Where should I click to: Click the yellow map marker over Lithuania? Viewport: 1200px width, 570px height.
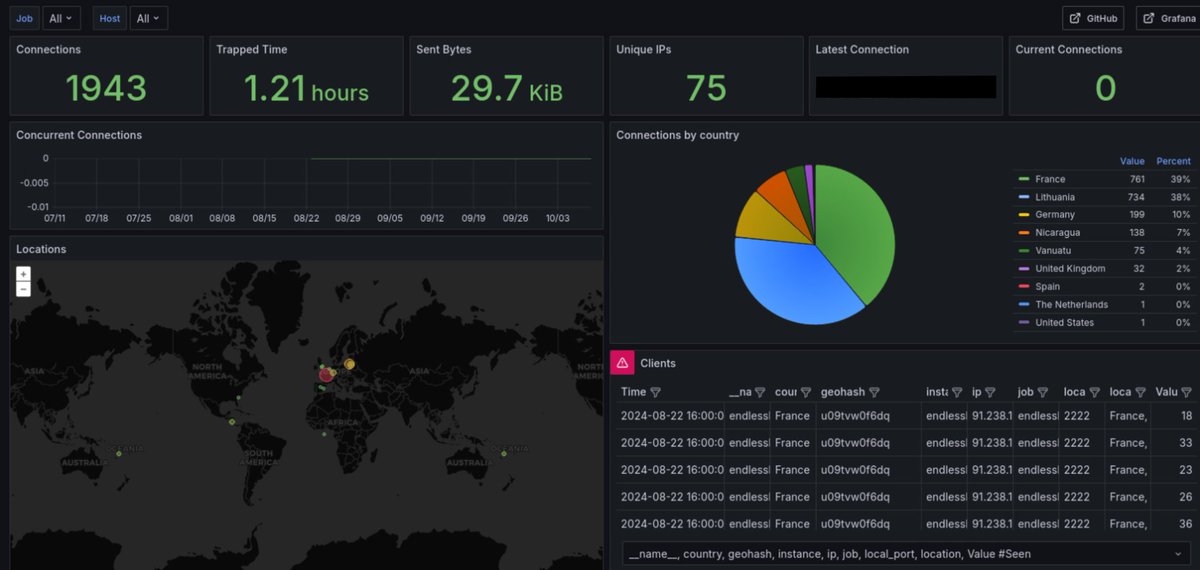[x=349, y=365]
